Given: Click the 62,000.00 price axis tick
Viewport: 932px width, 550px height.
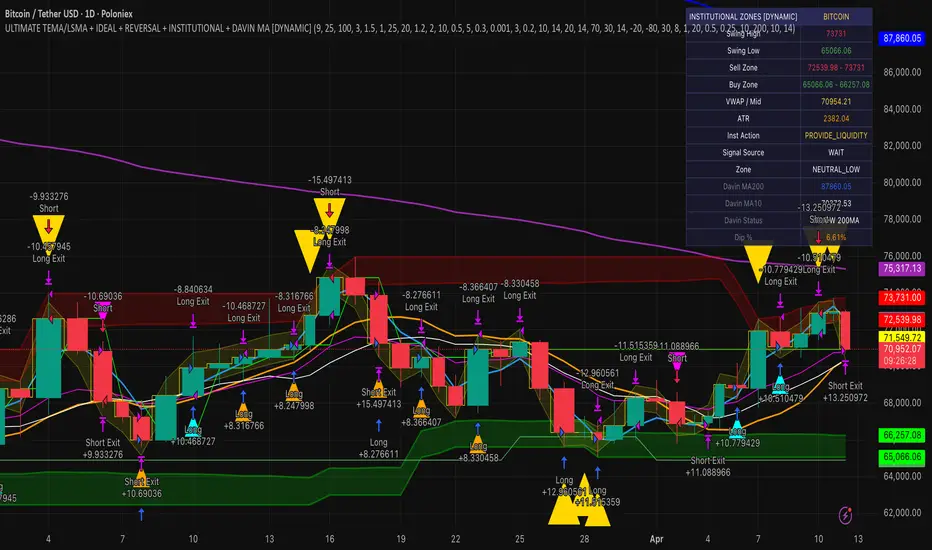Looking at the screenshot, I should pos(902,513).
